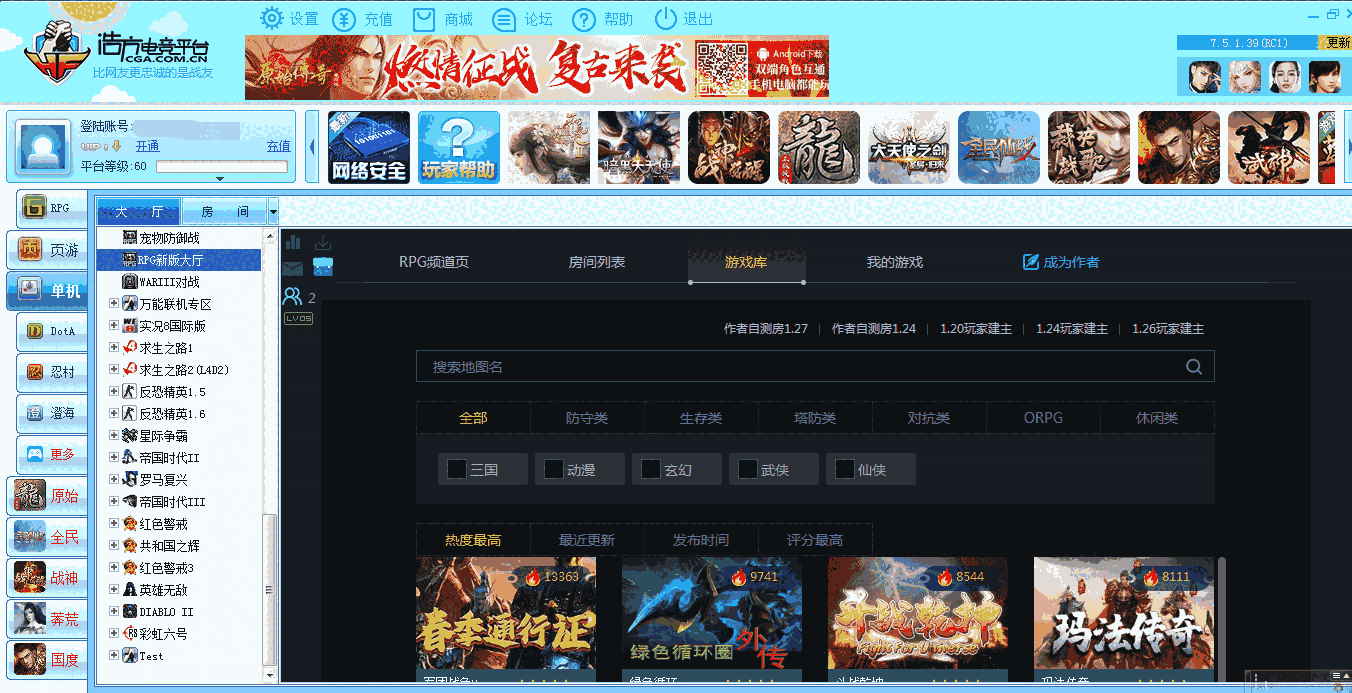Click the 充值 link in account panel
Image resolution: width=1352 pixels, height=693 pixels.
pyautogui.click(x=279, y=146)
